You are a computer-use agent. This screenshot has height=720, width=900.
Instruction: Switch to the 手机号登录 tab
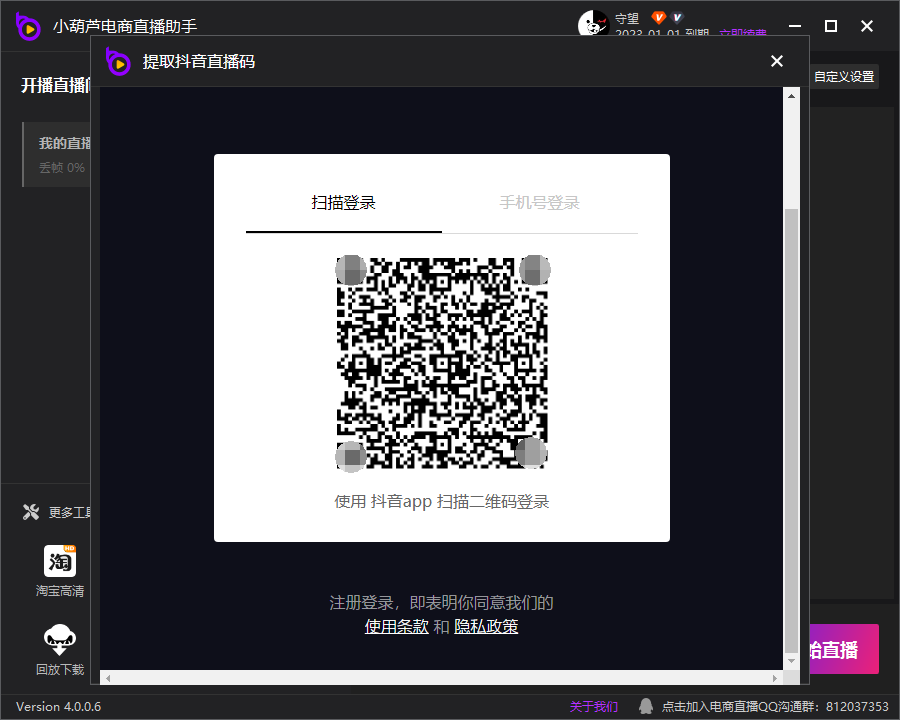pos(539,203)
